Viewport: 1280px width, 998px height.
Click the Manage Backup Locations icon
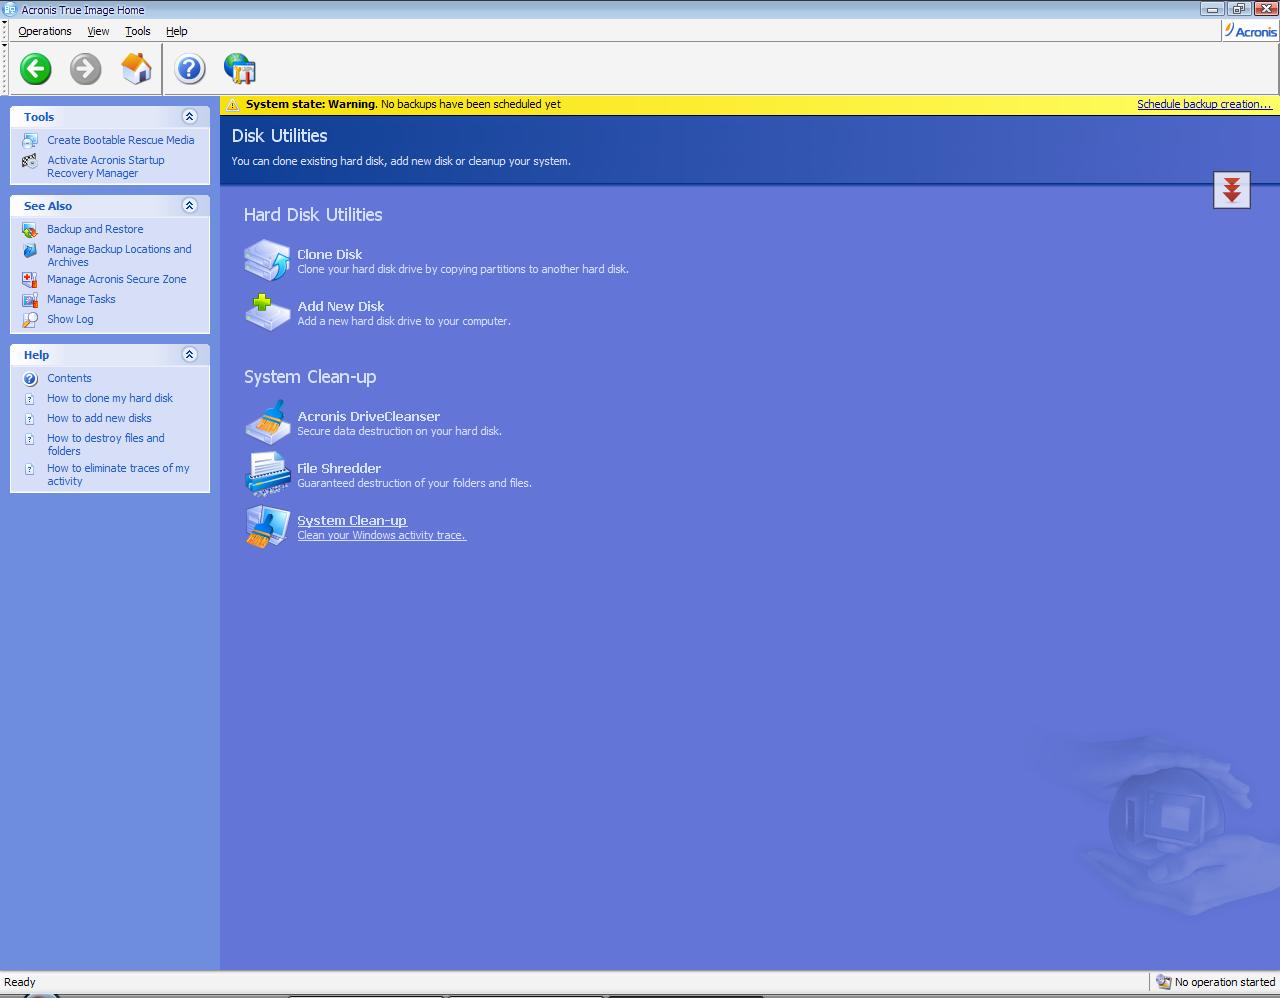pos(30,249)
